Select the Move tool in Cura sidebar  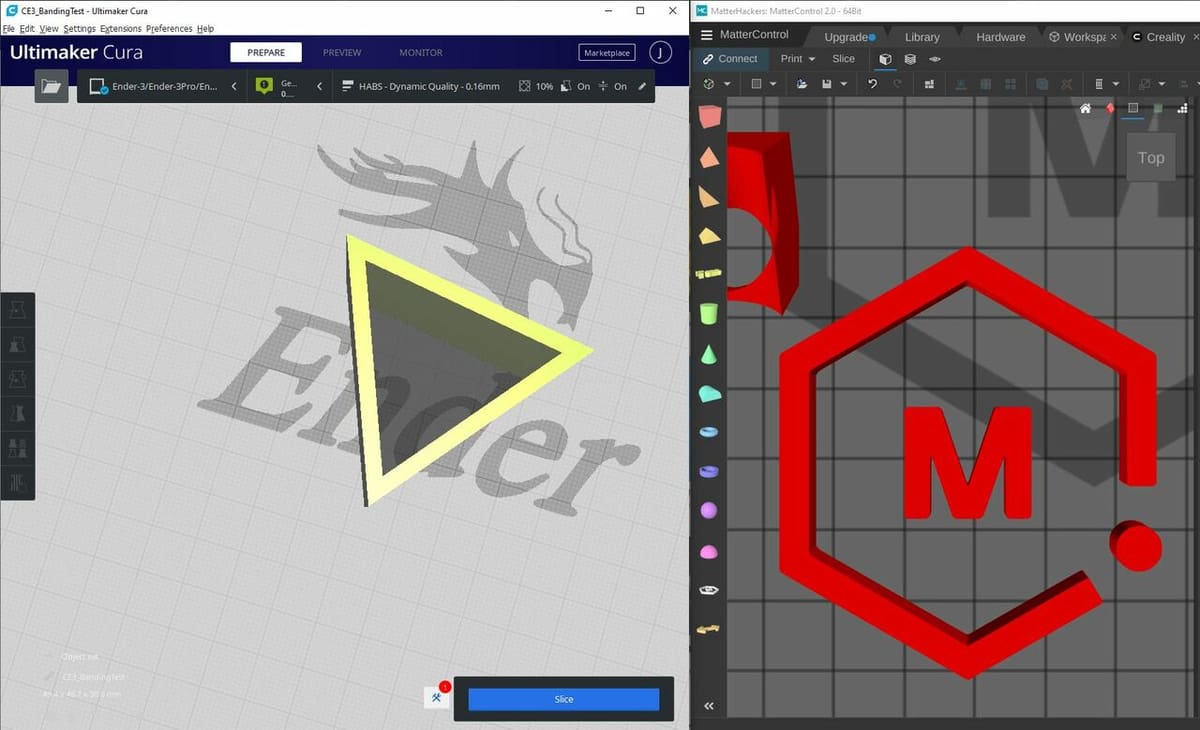click(17, 312)
